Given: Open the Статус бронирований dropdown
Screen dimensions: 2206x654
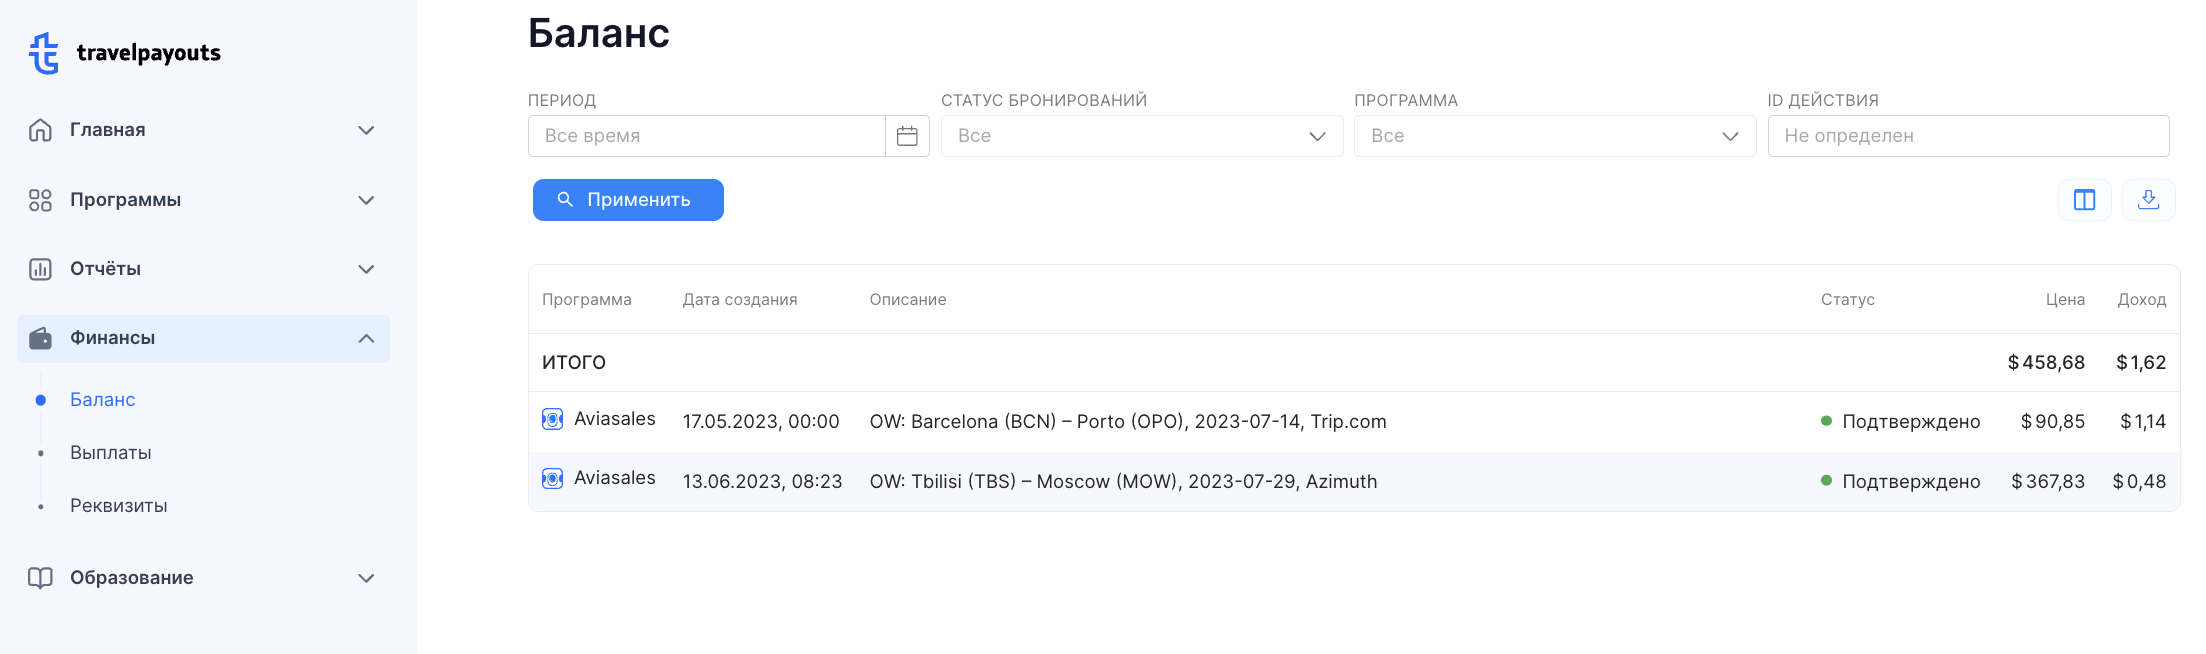Looking at the screenshot, I should point(1141,136).
